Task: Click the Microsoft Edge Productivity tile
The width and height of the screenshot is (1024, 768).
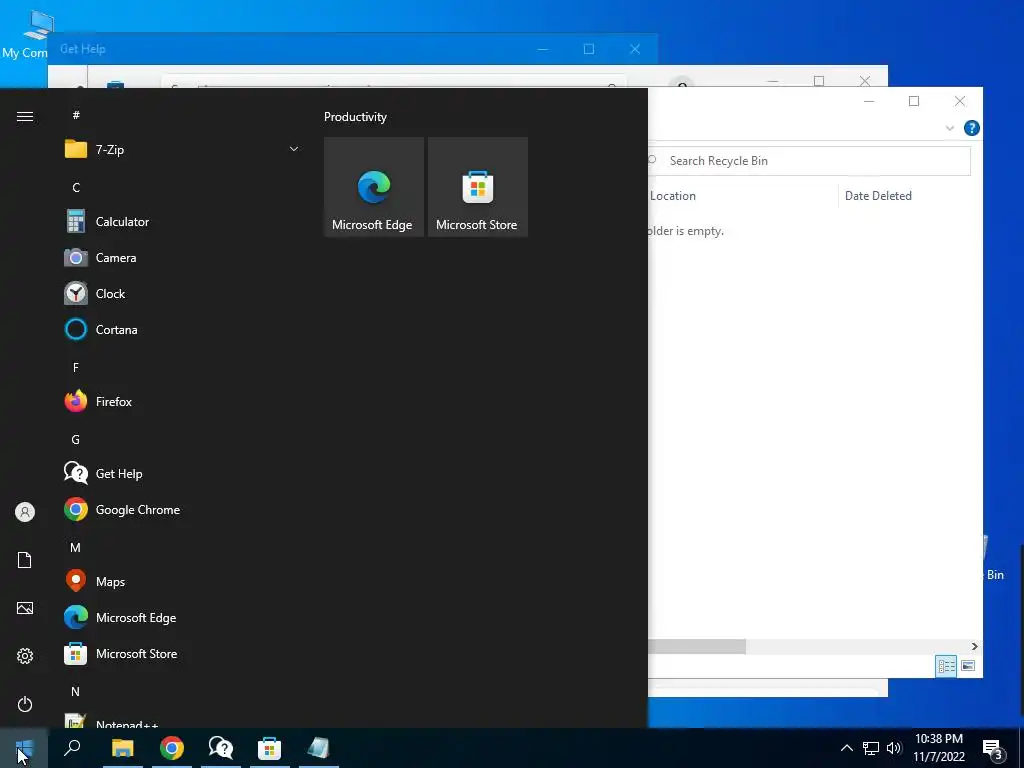Action: 374,187
